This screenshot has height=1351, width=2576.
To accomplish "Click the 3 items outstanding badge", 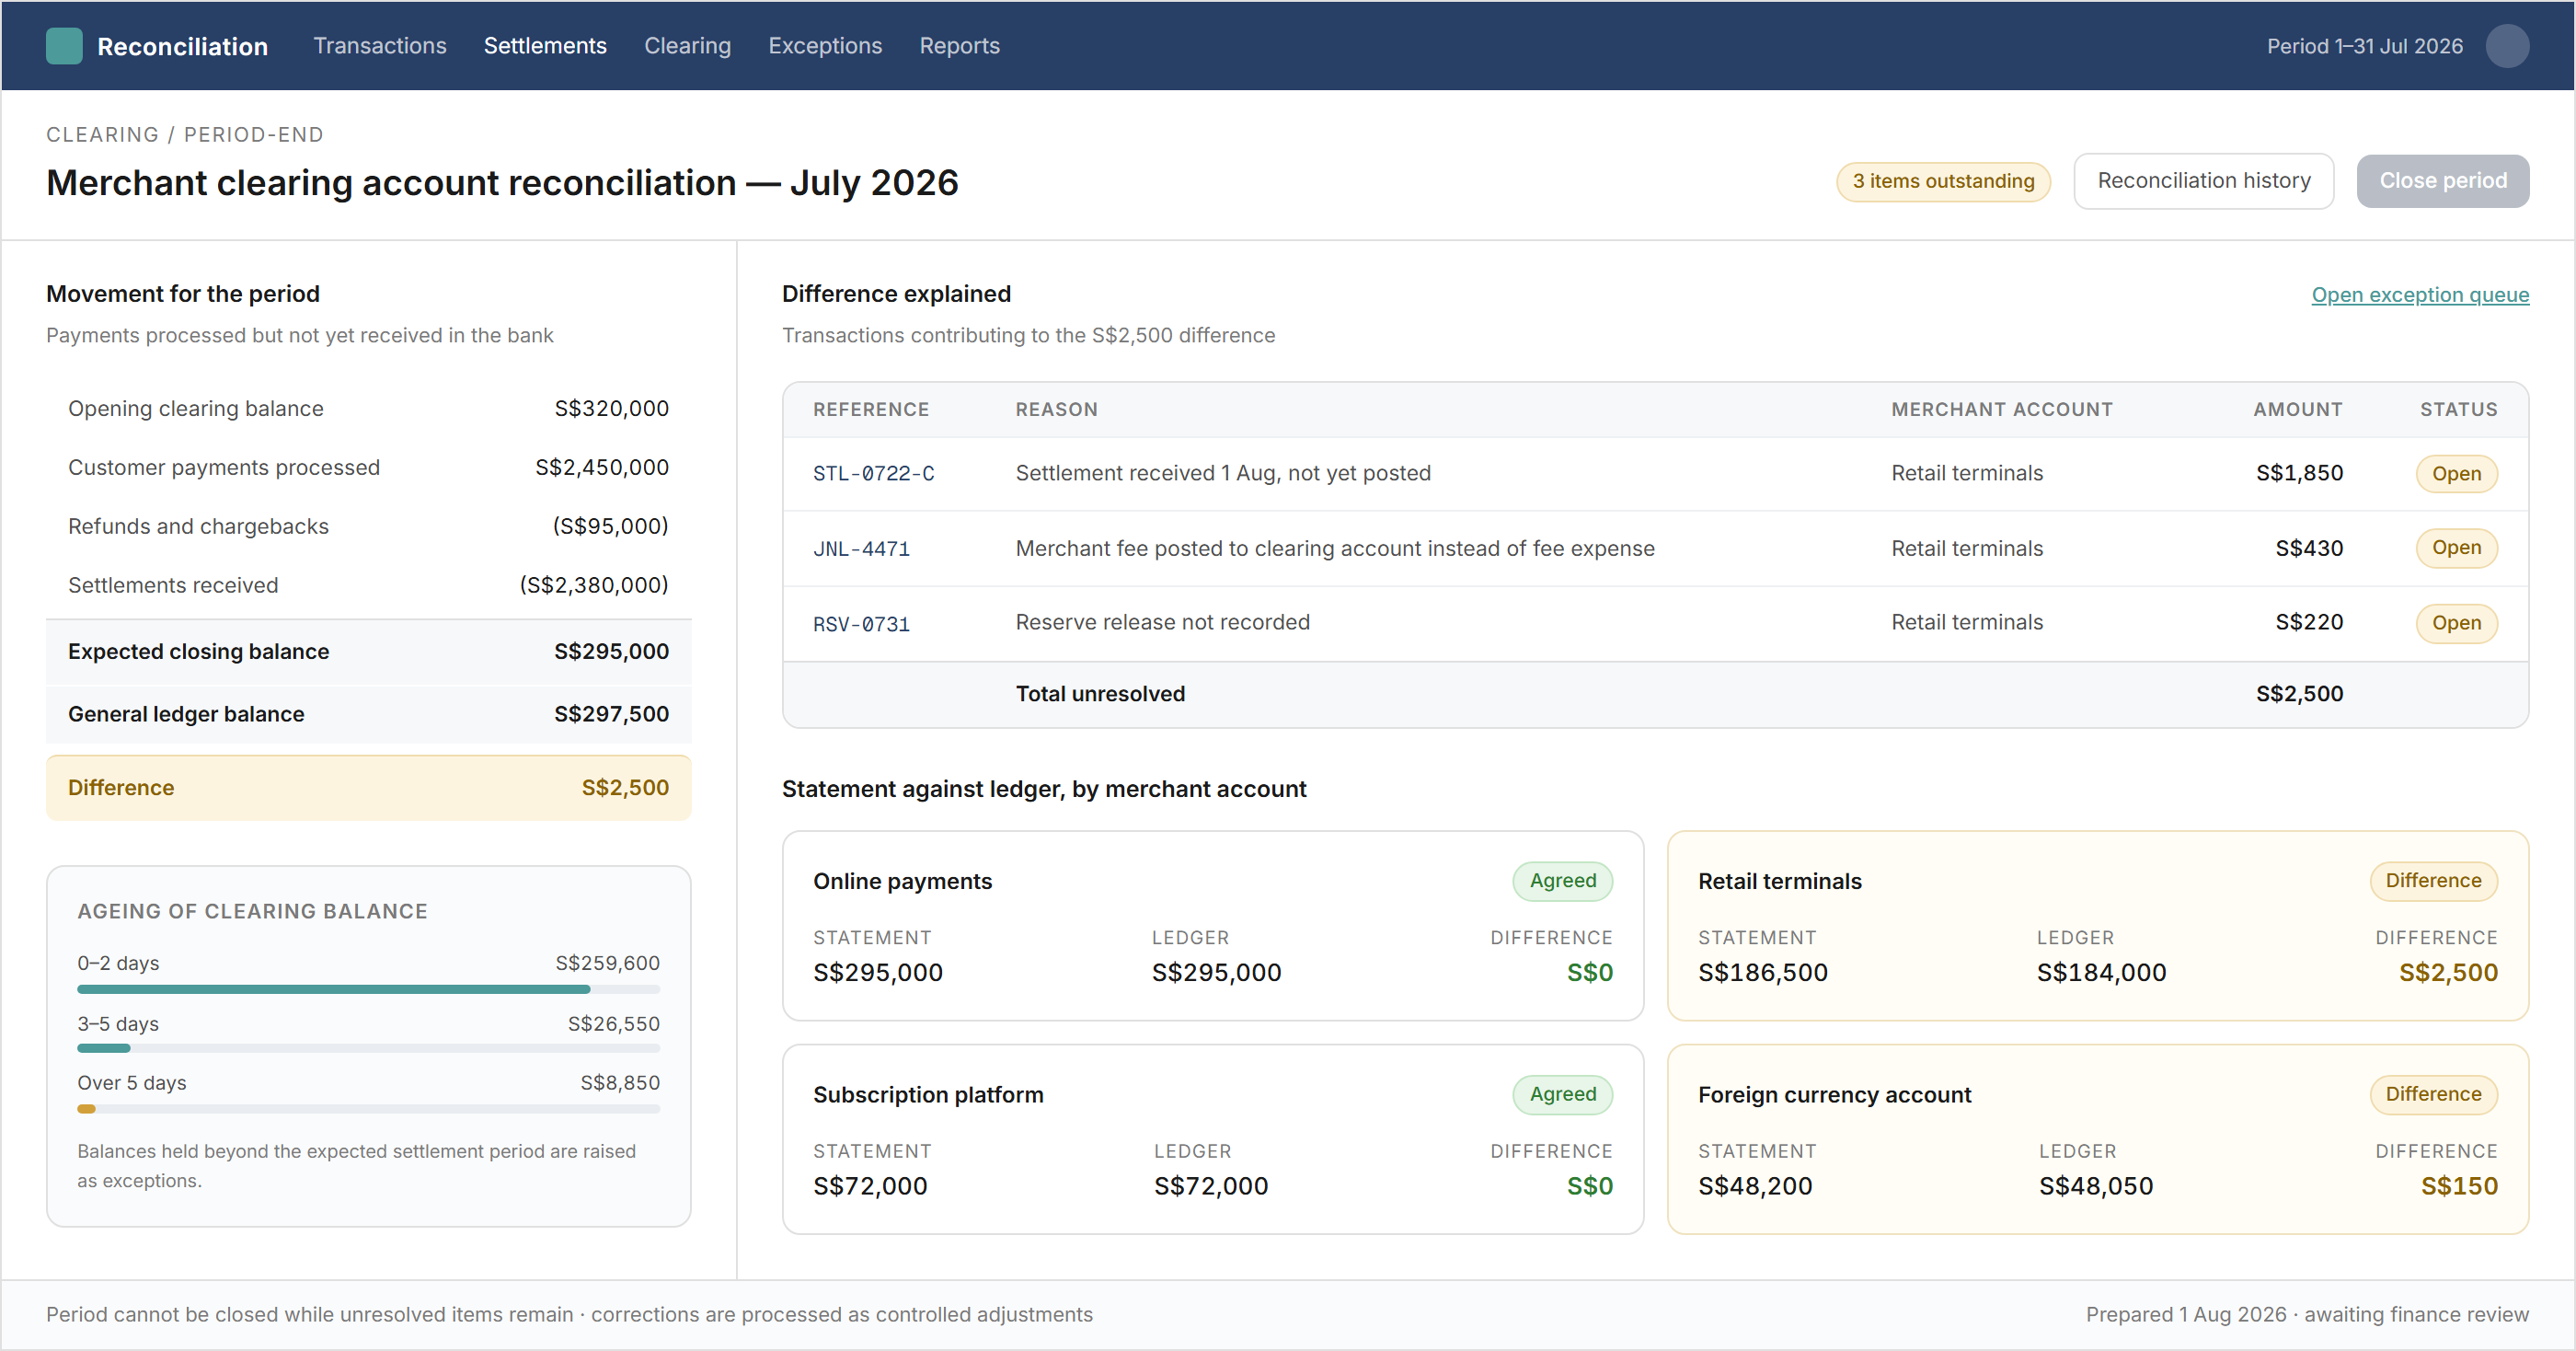I will 1942,181.
